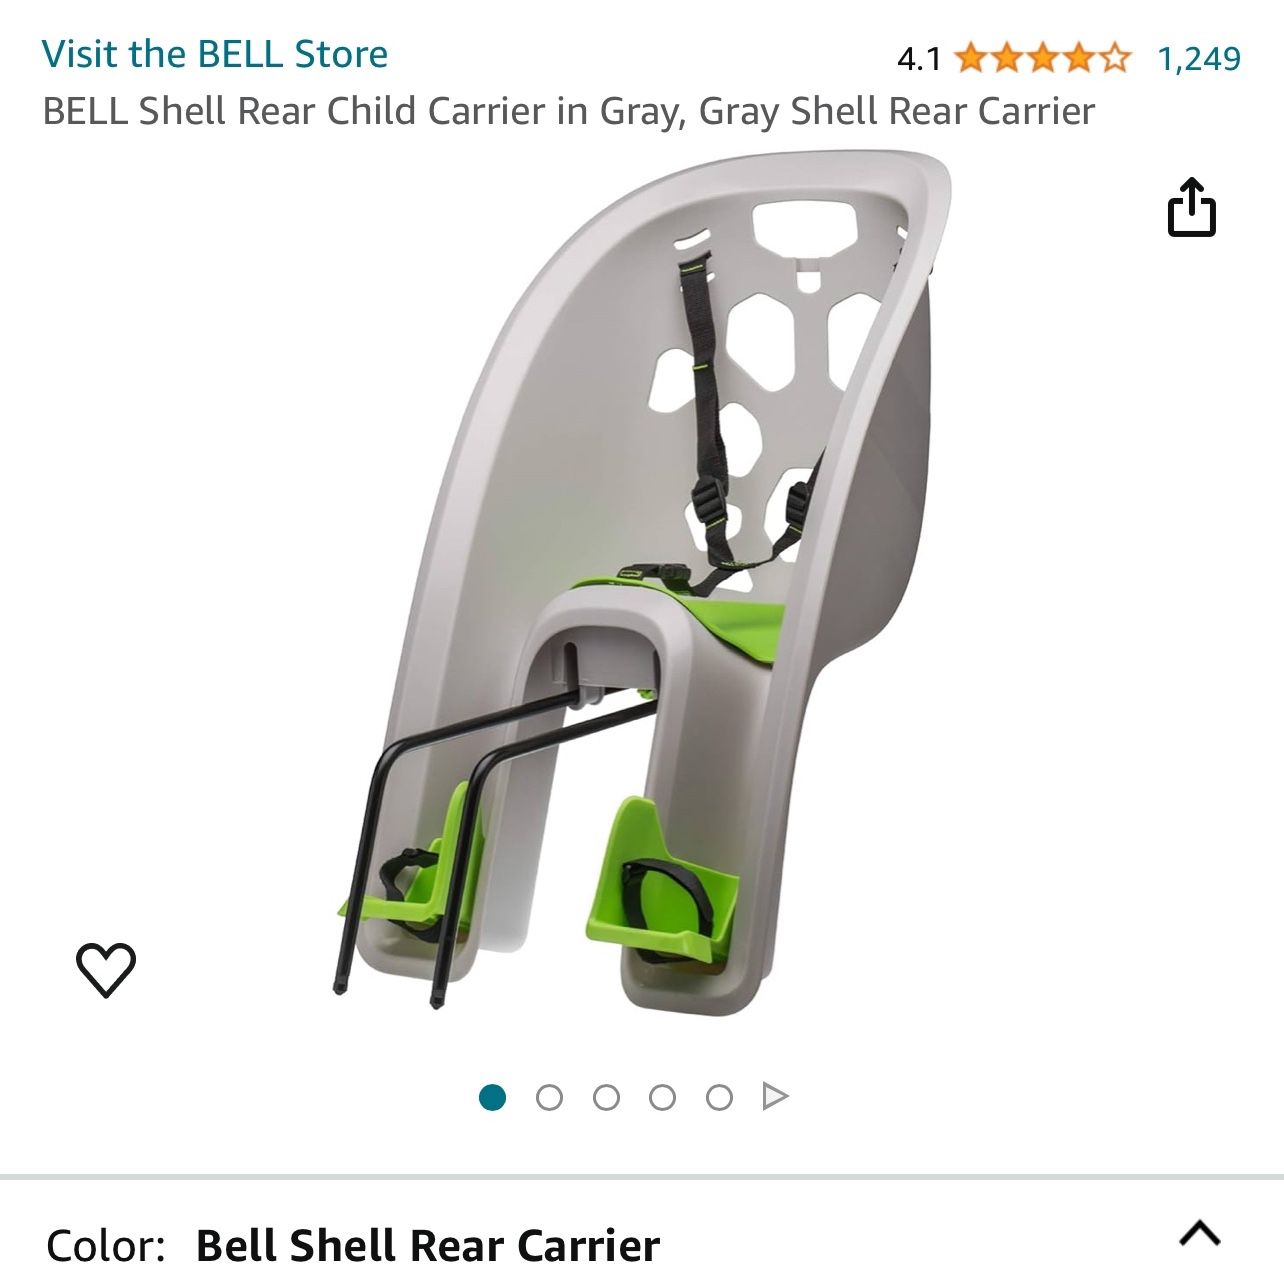The width and height of the screenshot is (1284, 1284).
Task: Switch to the third product image dot
Action: coord(606,1098)
